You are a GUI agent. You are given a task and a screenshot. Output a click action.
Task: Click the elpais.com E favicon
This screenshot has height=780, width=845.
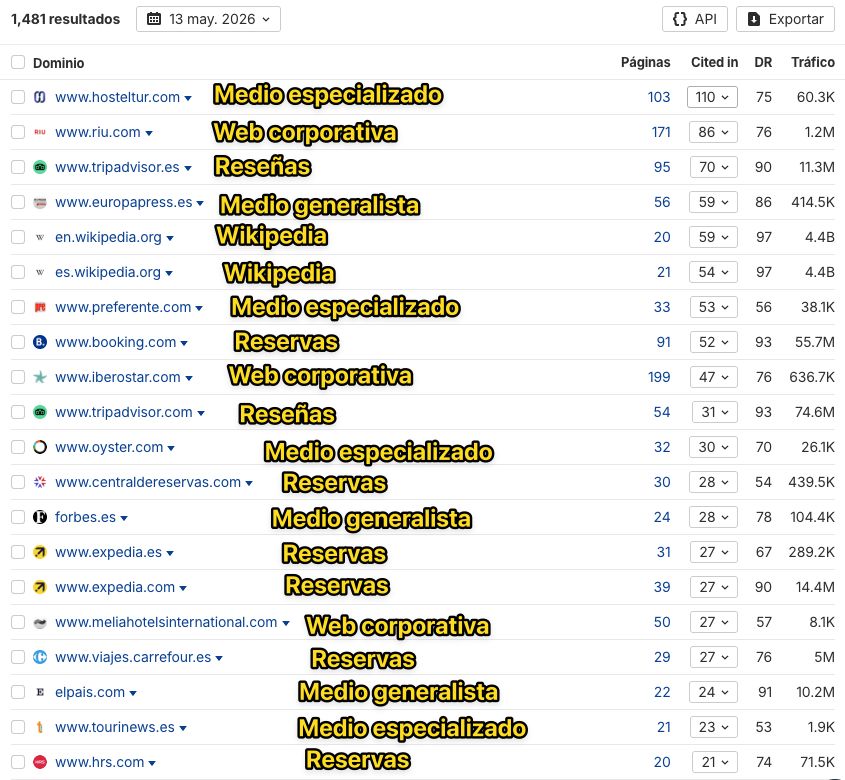point(40,692)
